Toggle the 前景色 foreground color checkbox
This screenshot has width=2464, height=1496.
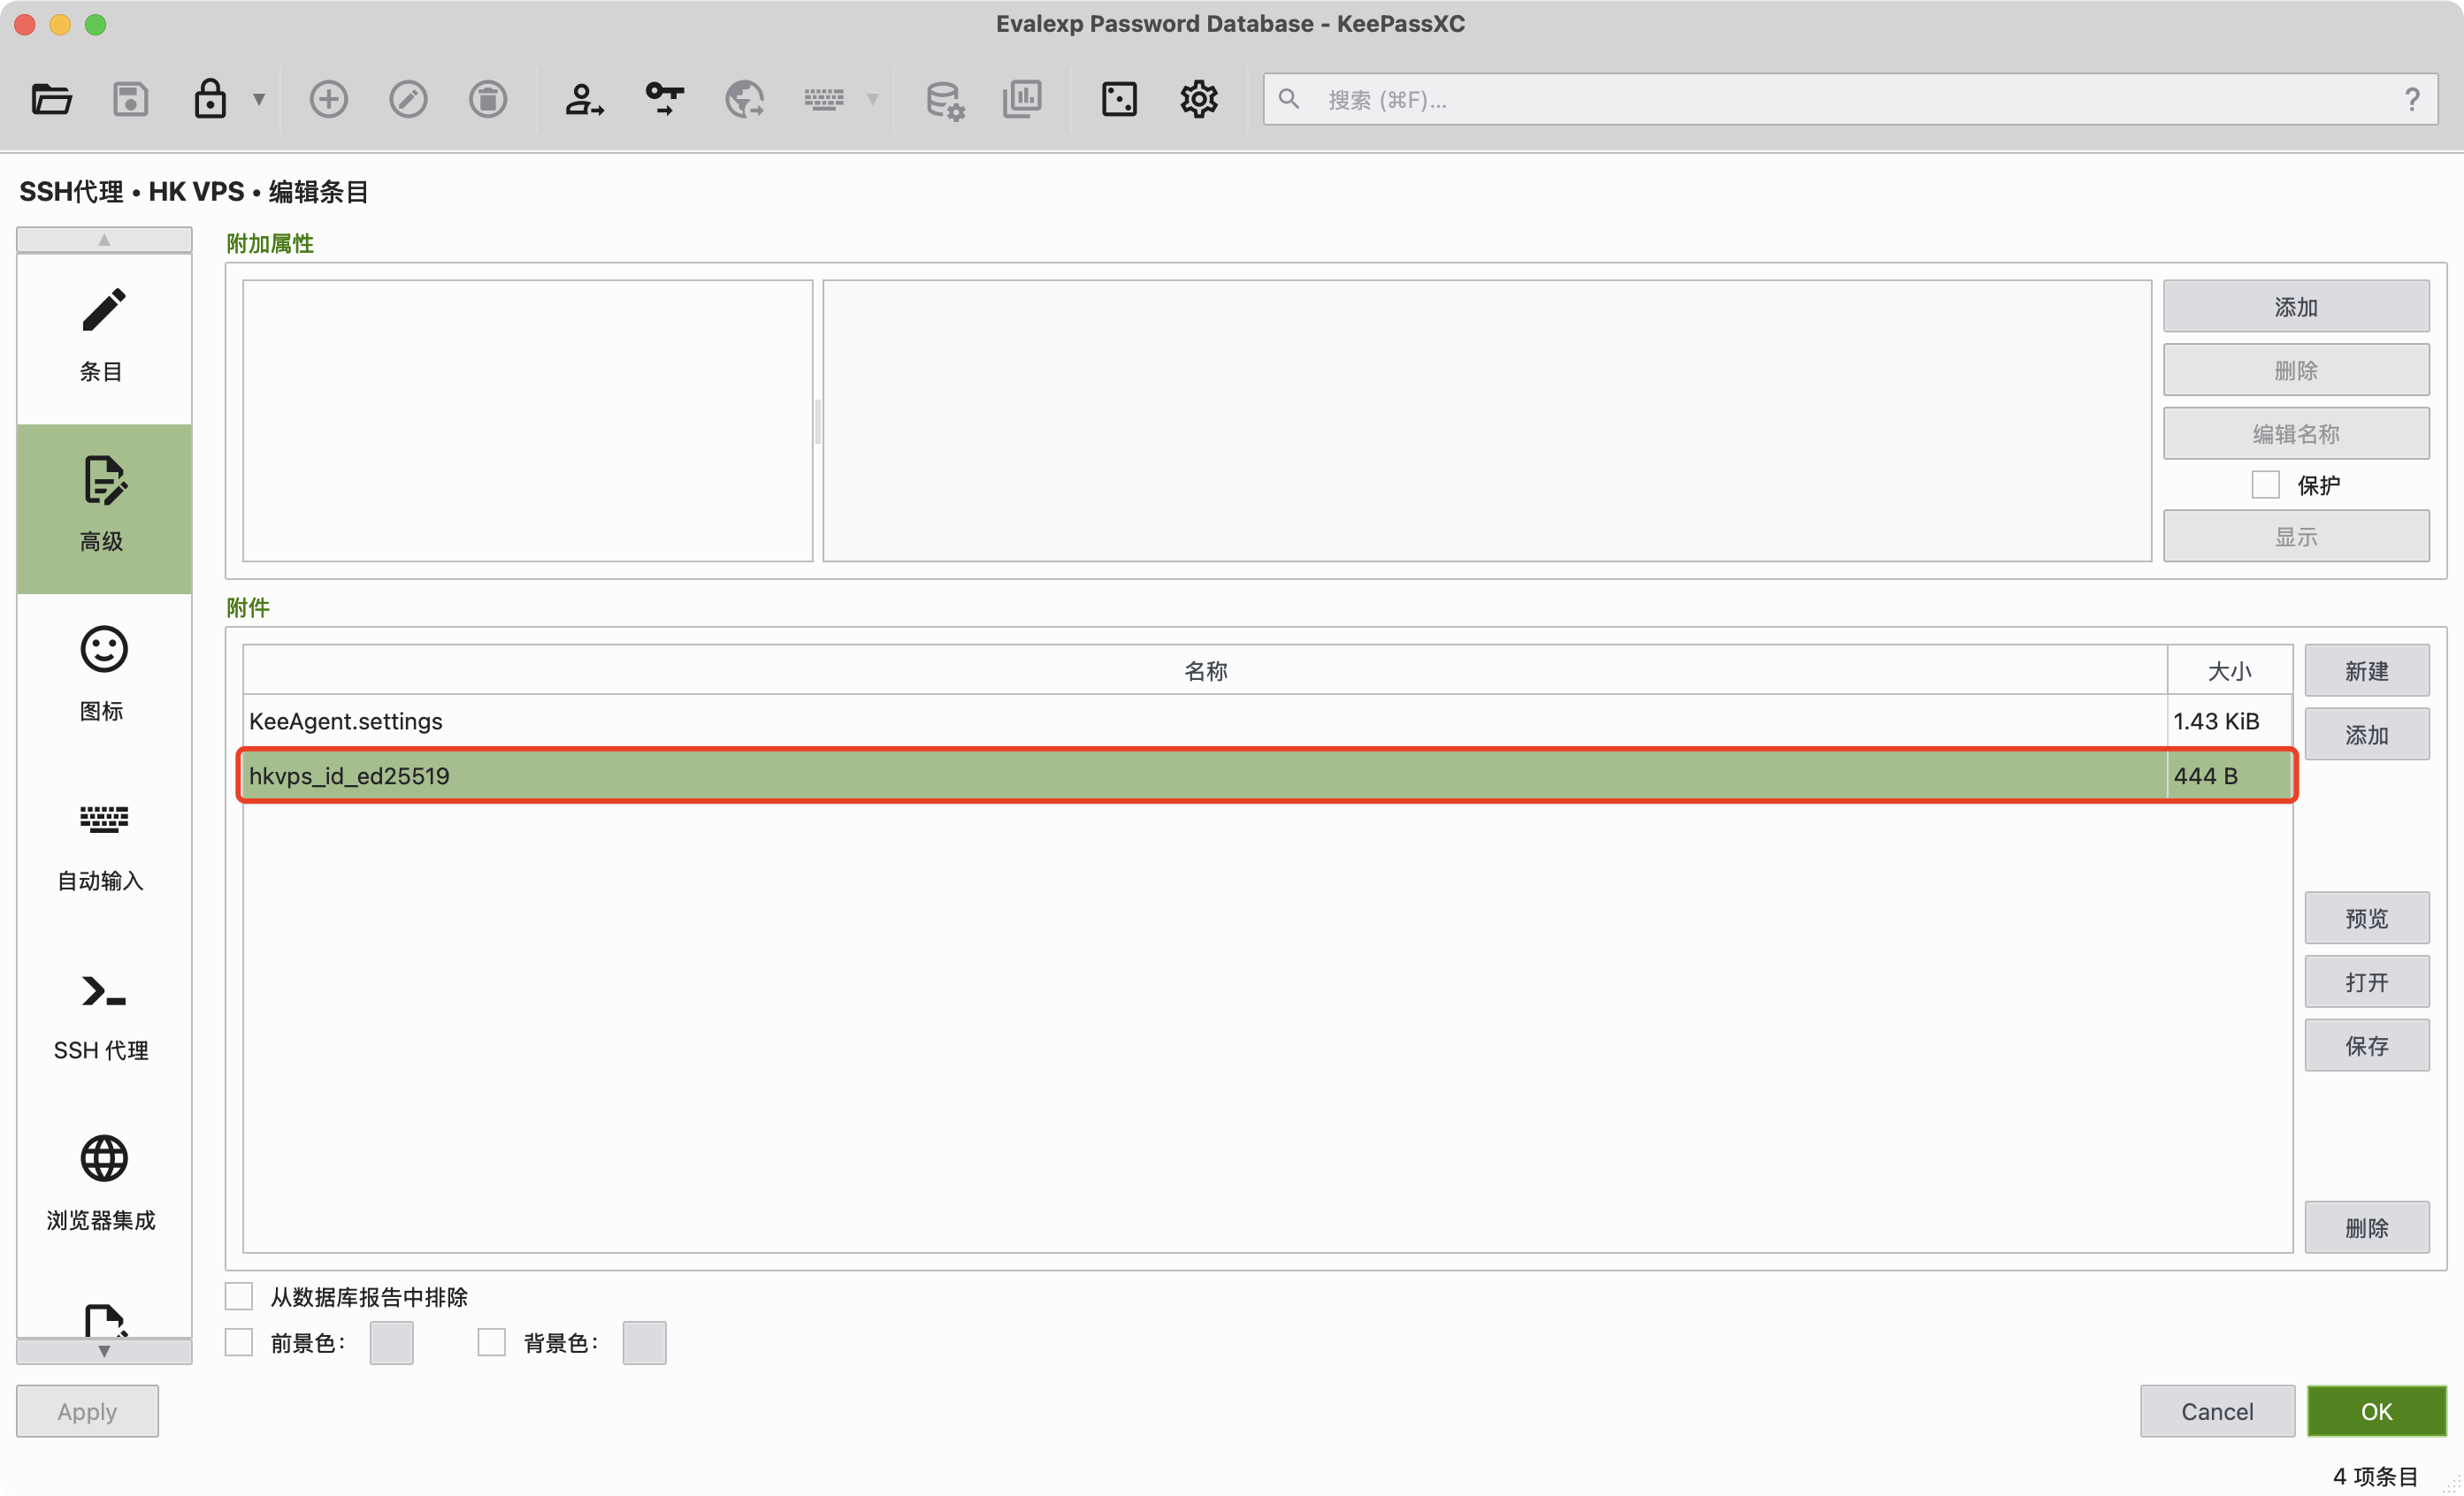[x=239, y=1343]
